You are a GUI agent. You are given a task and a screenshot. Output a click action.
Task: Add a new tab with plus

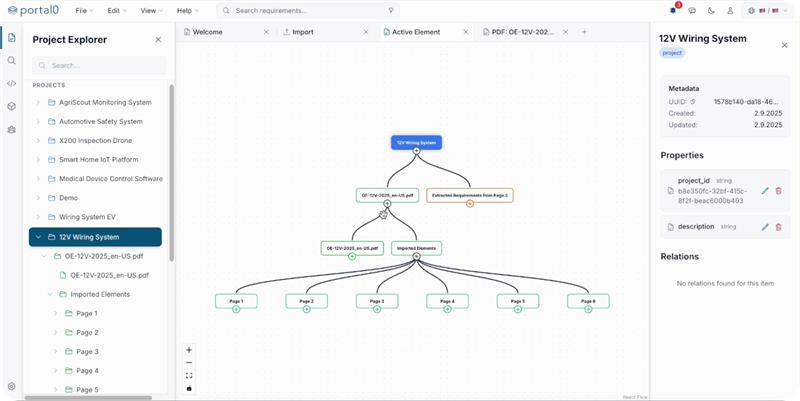584,32
